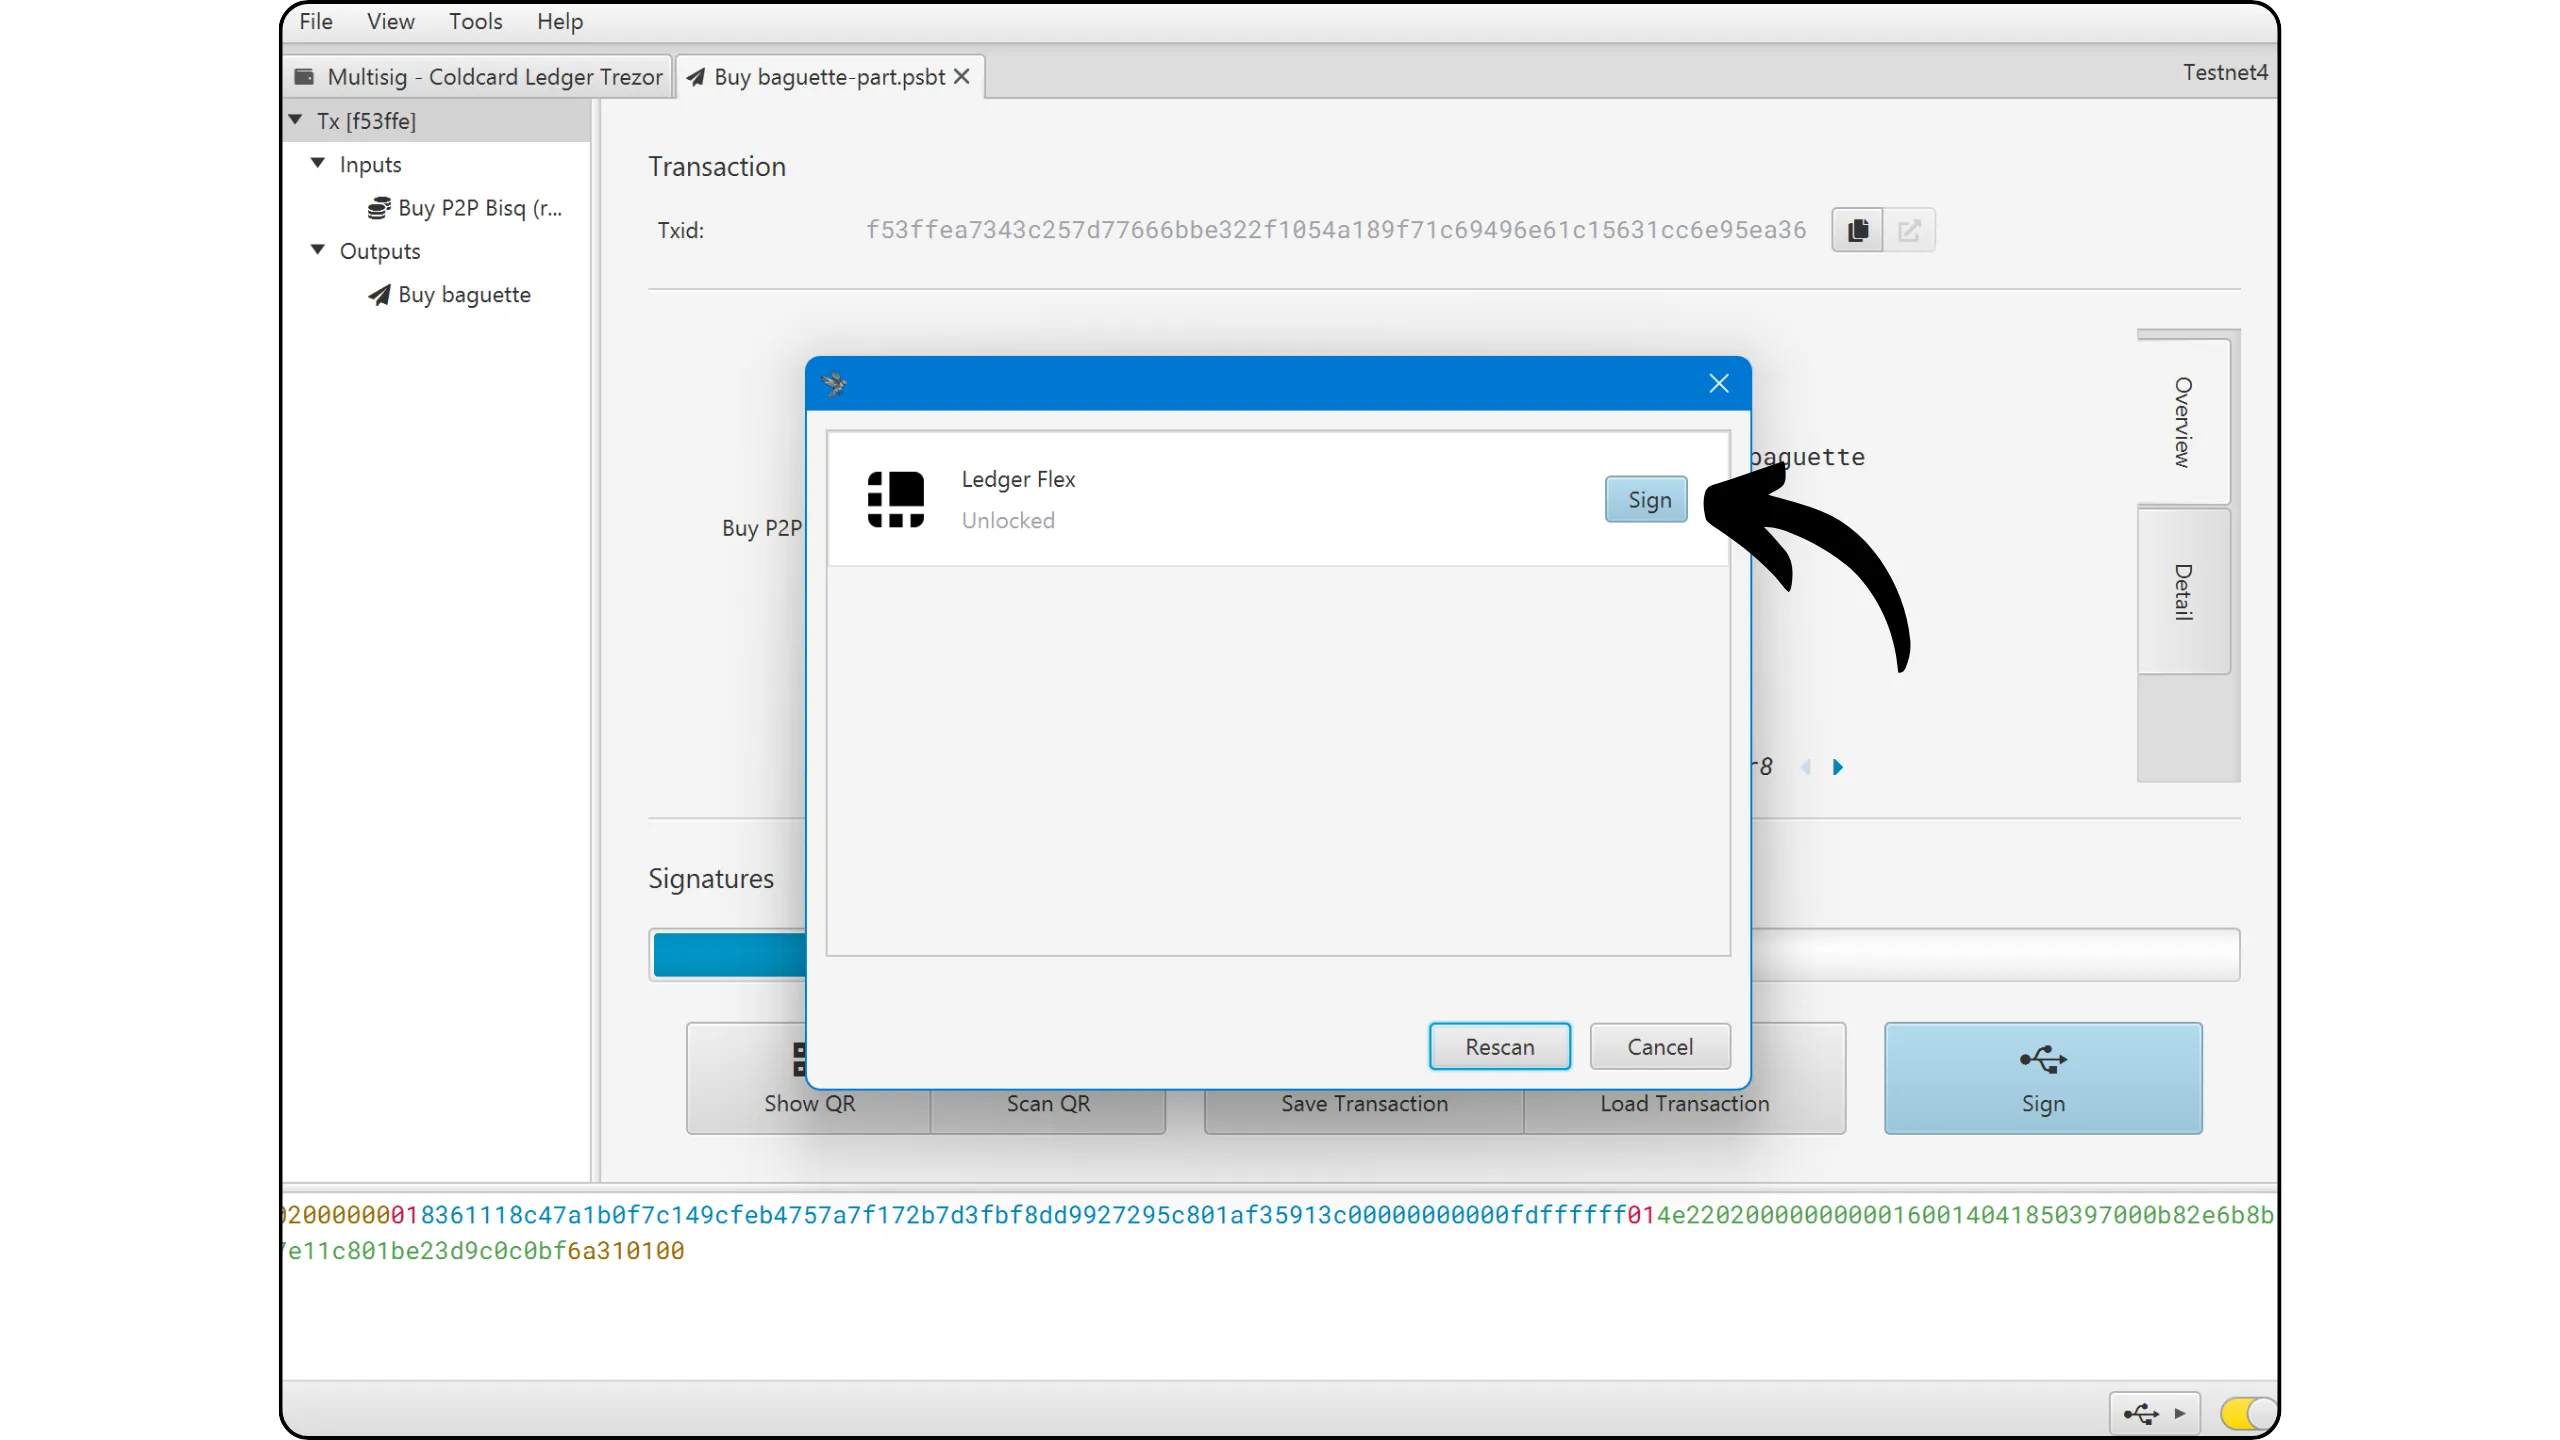Click the open in block explorer icon
This screenshot has width=2560, height=1440.
tap(1909, 230)
